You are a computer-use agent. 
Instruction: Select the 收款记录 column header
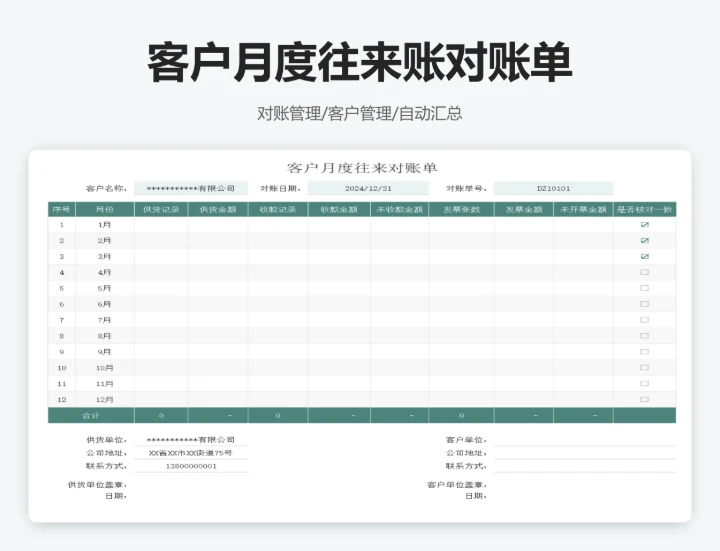click(x=278, y=209)
